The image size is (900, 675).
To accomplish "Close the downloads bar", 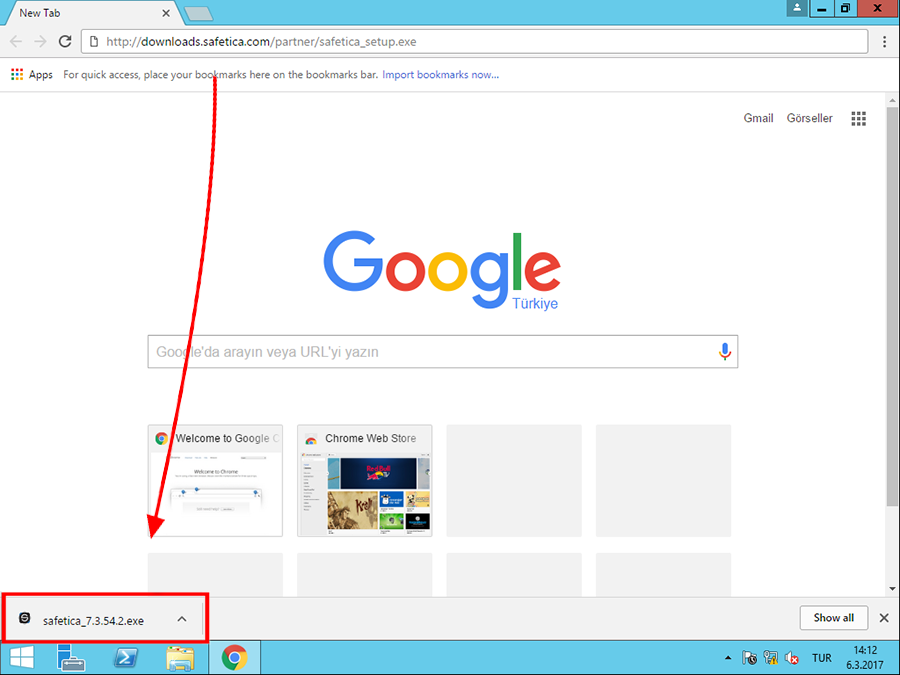I will [884, 618].
